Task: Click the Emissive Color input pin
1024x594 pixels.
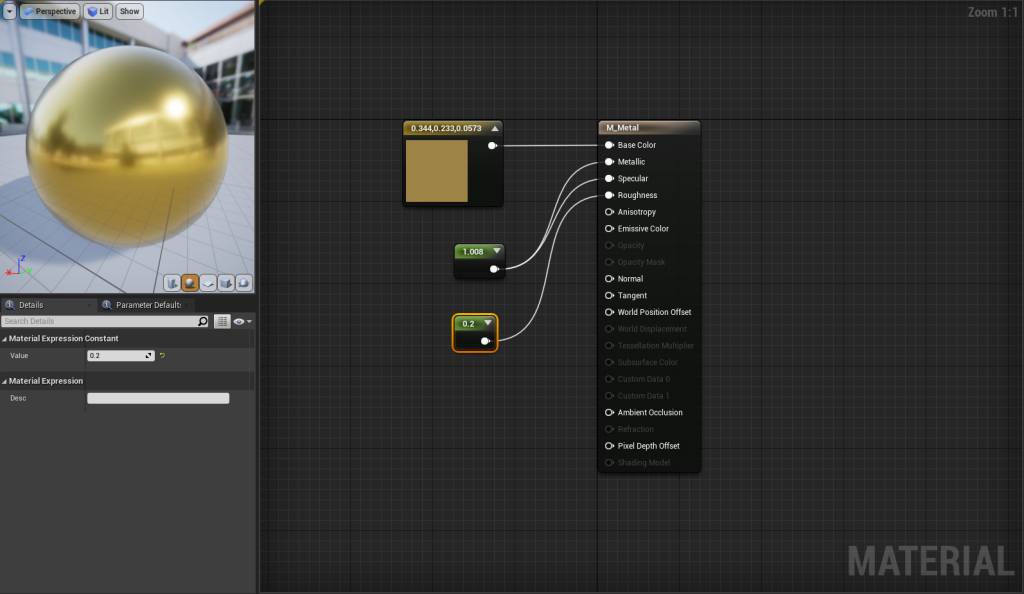Action: coord(609,229)
